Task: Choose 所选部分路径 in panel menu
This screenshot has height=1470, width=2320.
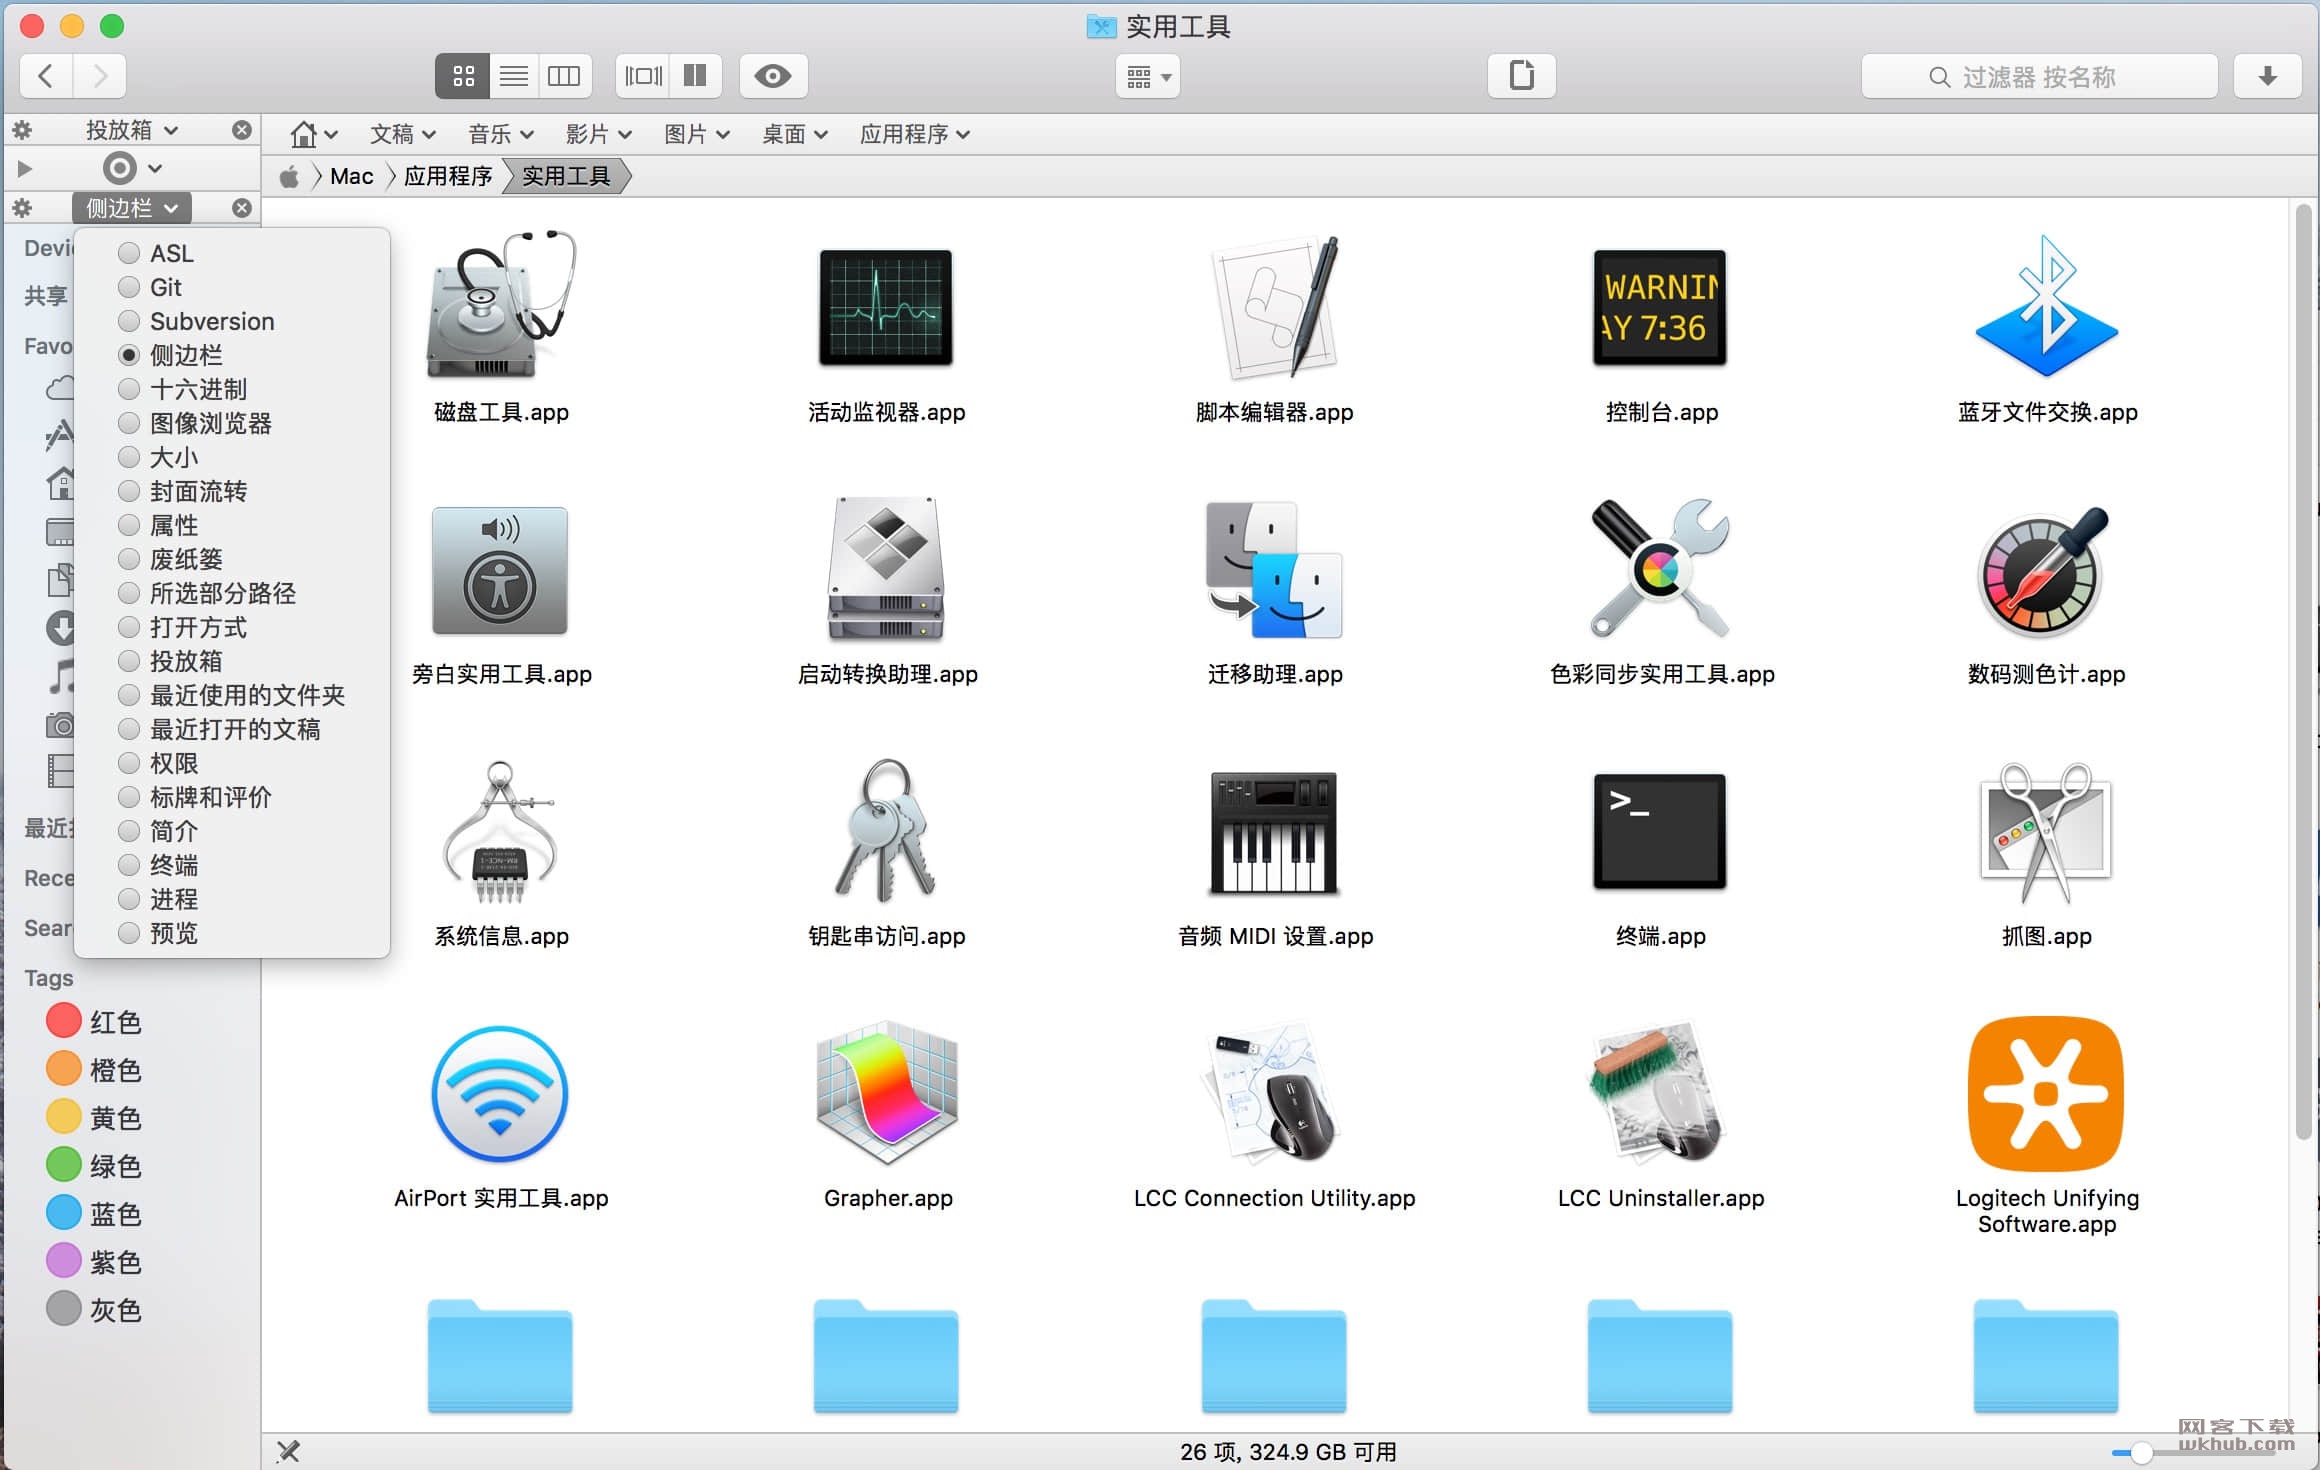Action: [223, 593]
